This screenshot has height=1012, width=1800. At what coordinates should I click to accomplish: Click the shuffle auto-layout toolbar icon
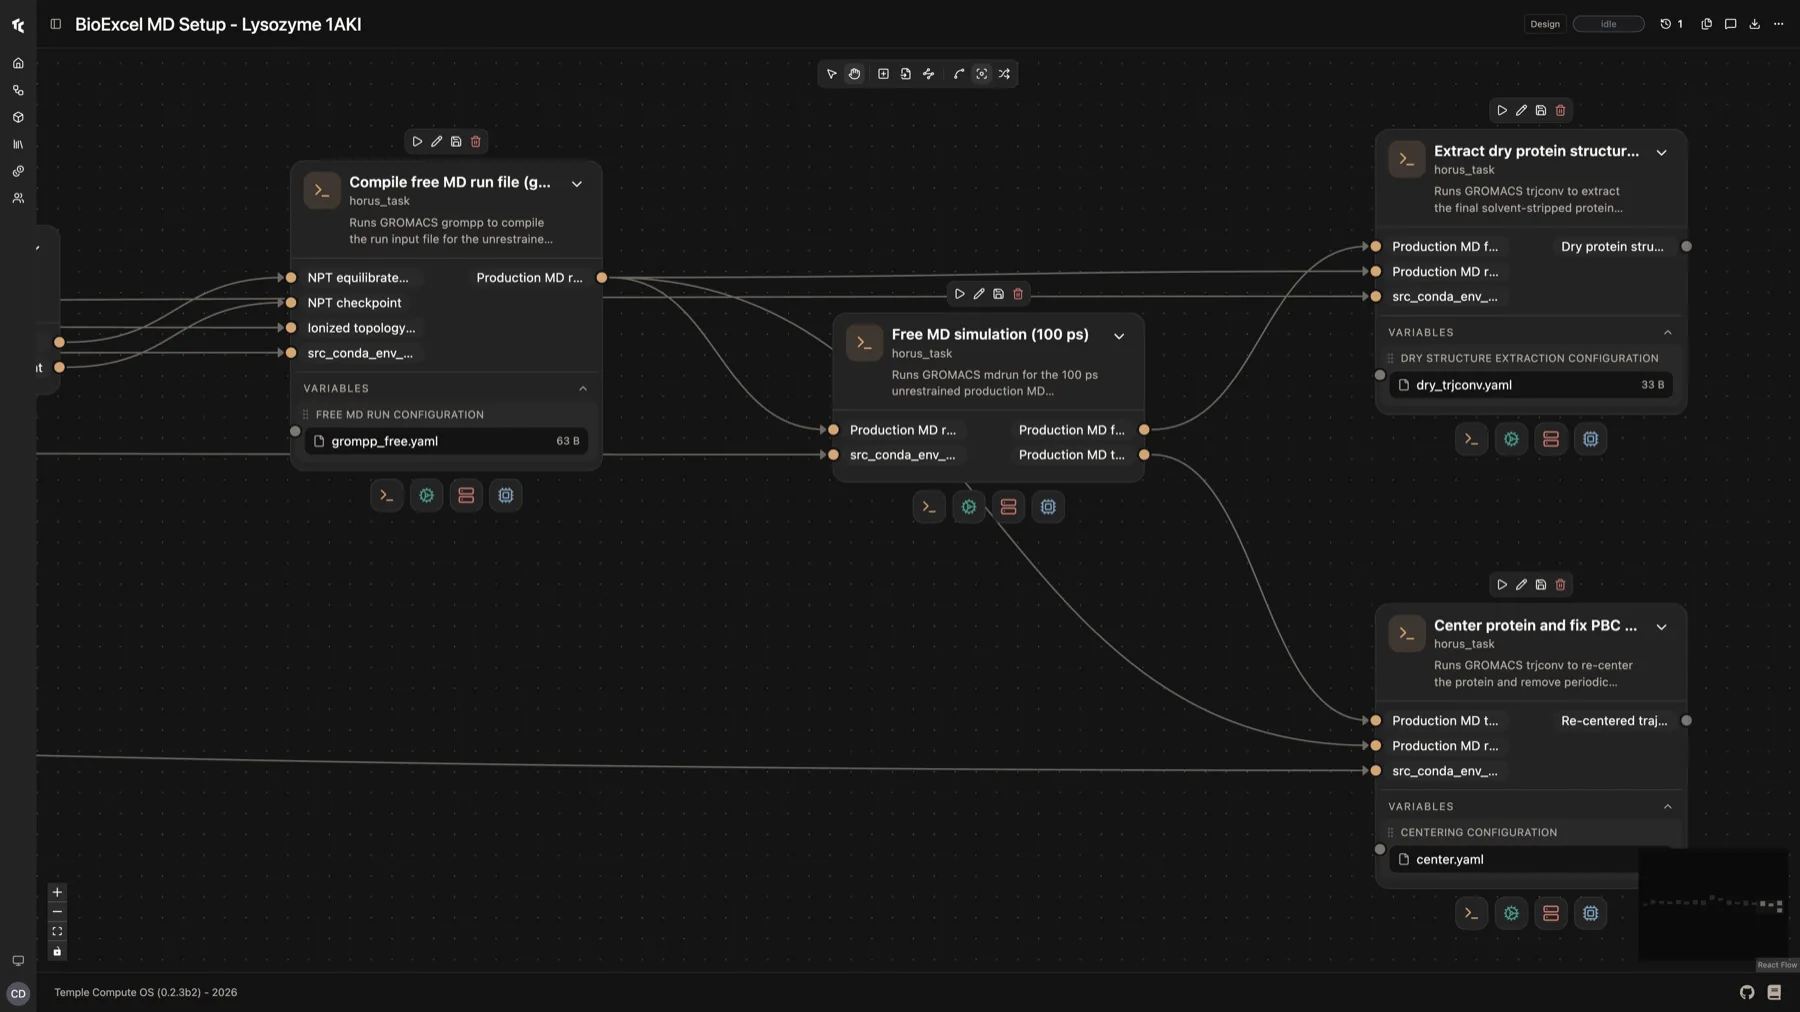(x=1004, y=74)
